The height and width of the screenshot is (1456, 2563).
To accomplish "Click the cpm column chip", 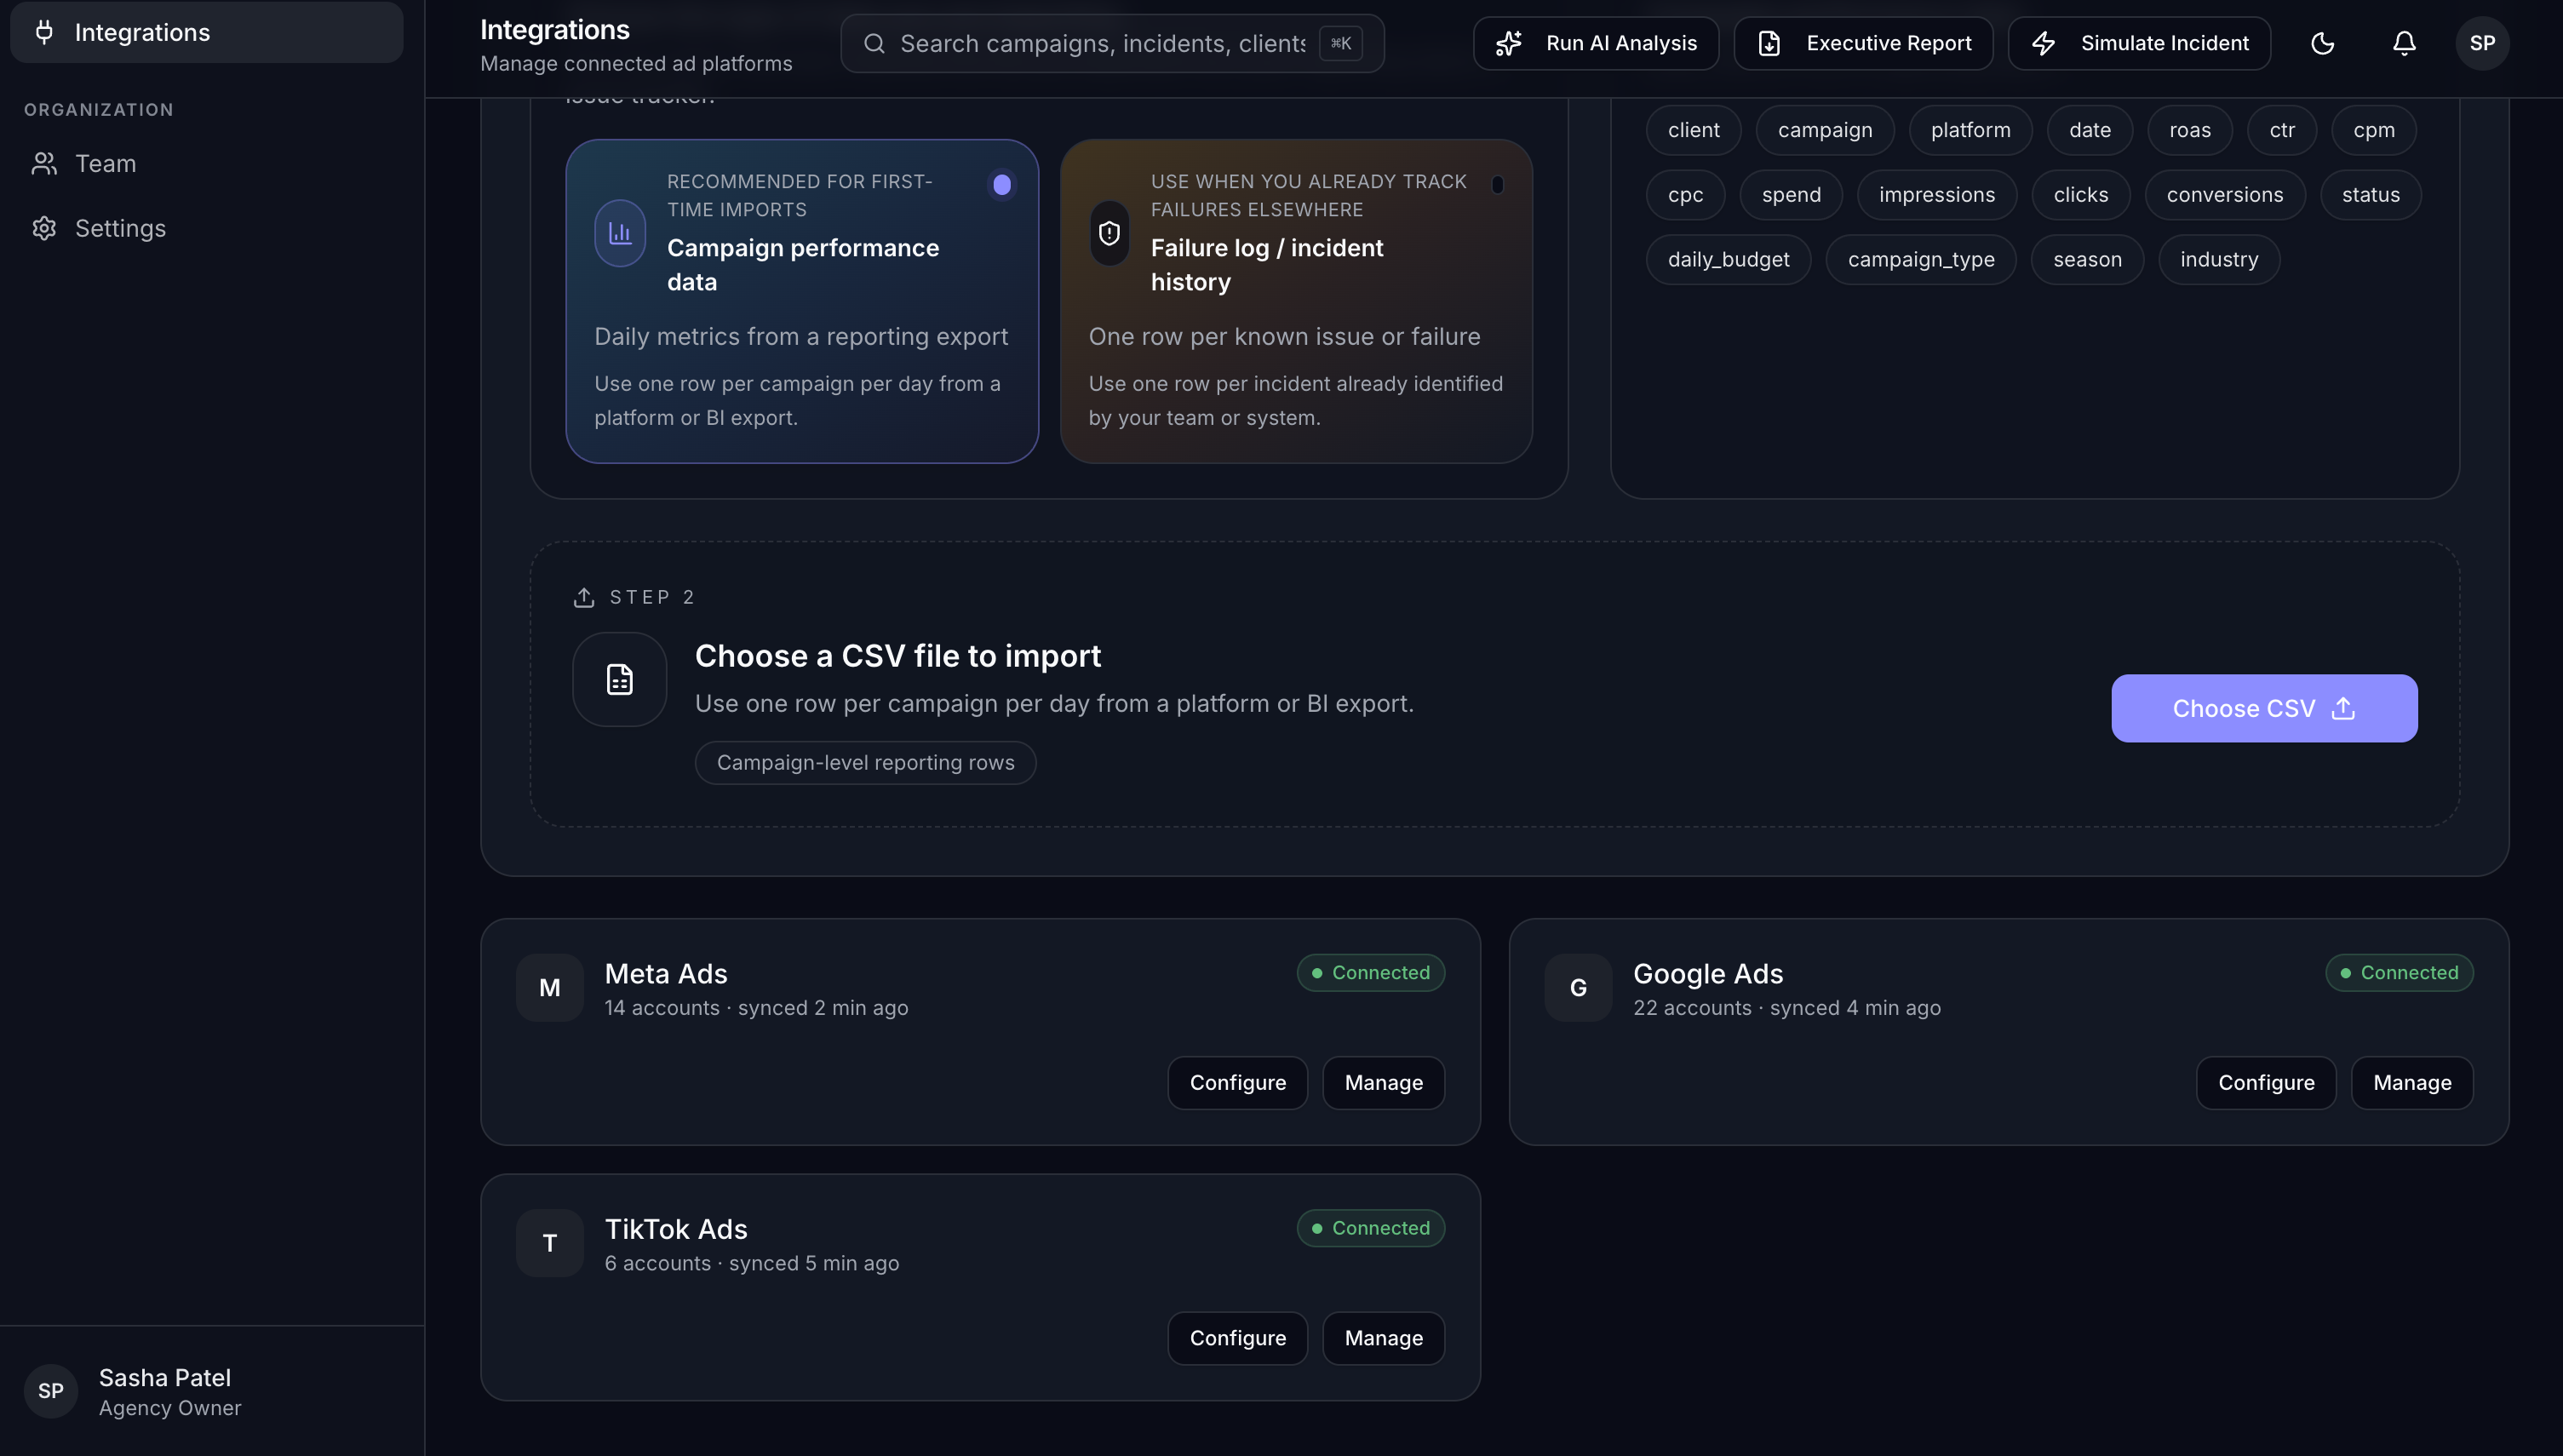I will (x=2373, y=130).
